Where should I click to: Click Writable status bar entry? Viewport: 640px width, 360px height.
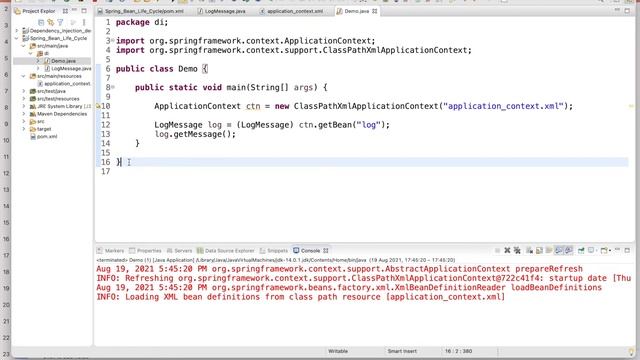[338, 351]
